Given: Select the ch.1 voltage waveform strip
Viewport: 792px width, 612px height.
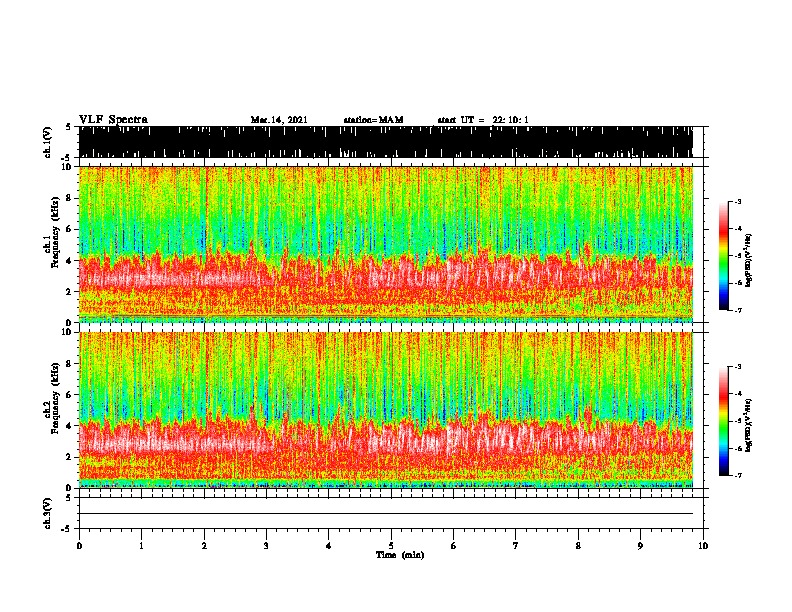Looking at the screenshot, I should click(386, 142).
